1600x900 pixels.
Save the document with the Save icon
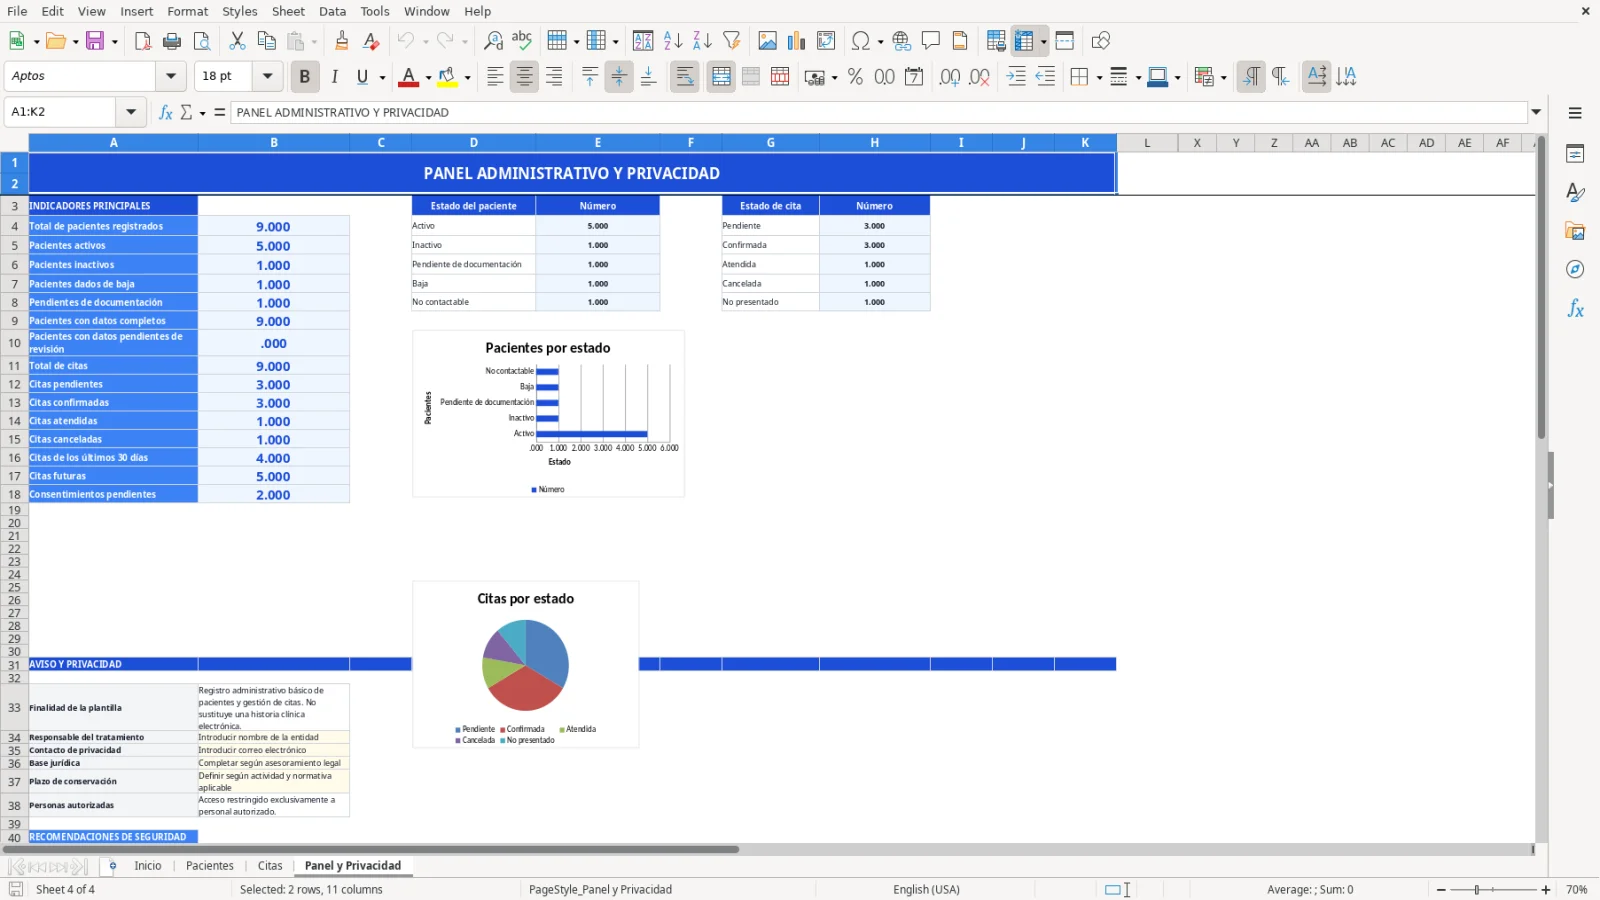click(x=96, y=41)
